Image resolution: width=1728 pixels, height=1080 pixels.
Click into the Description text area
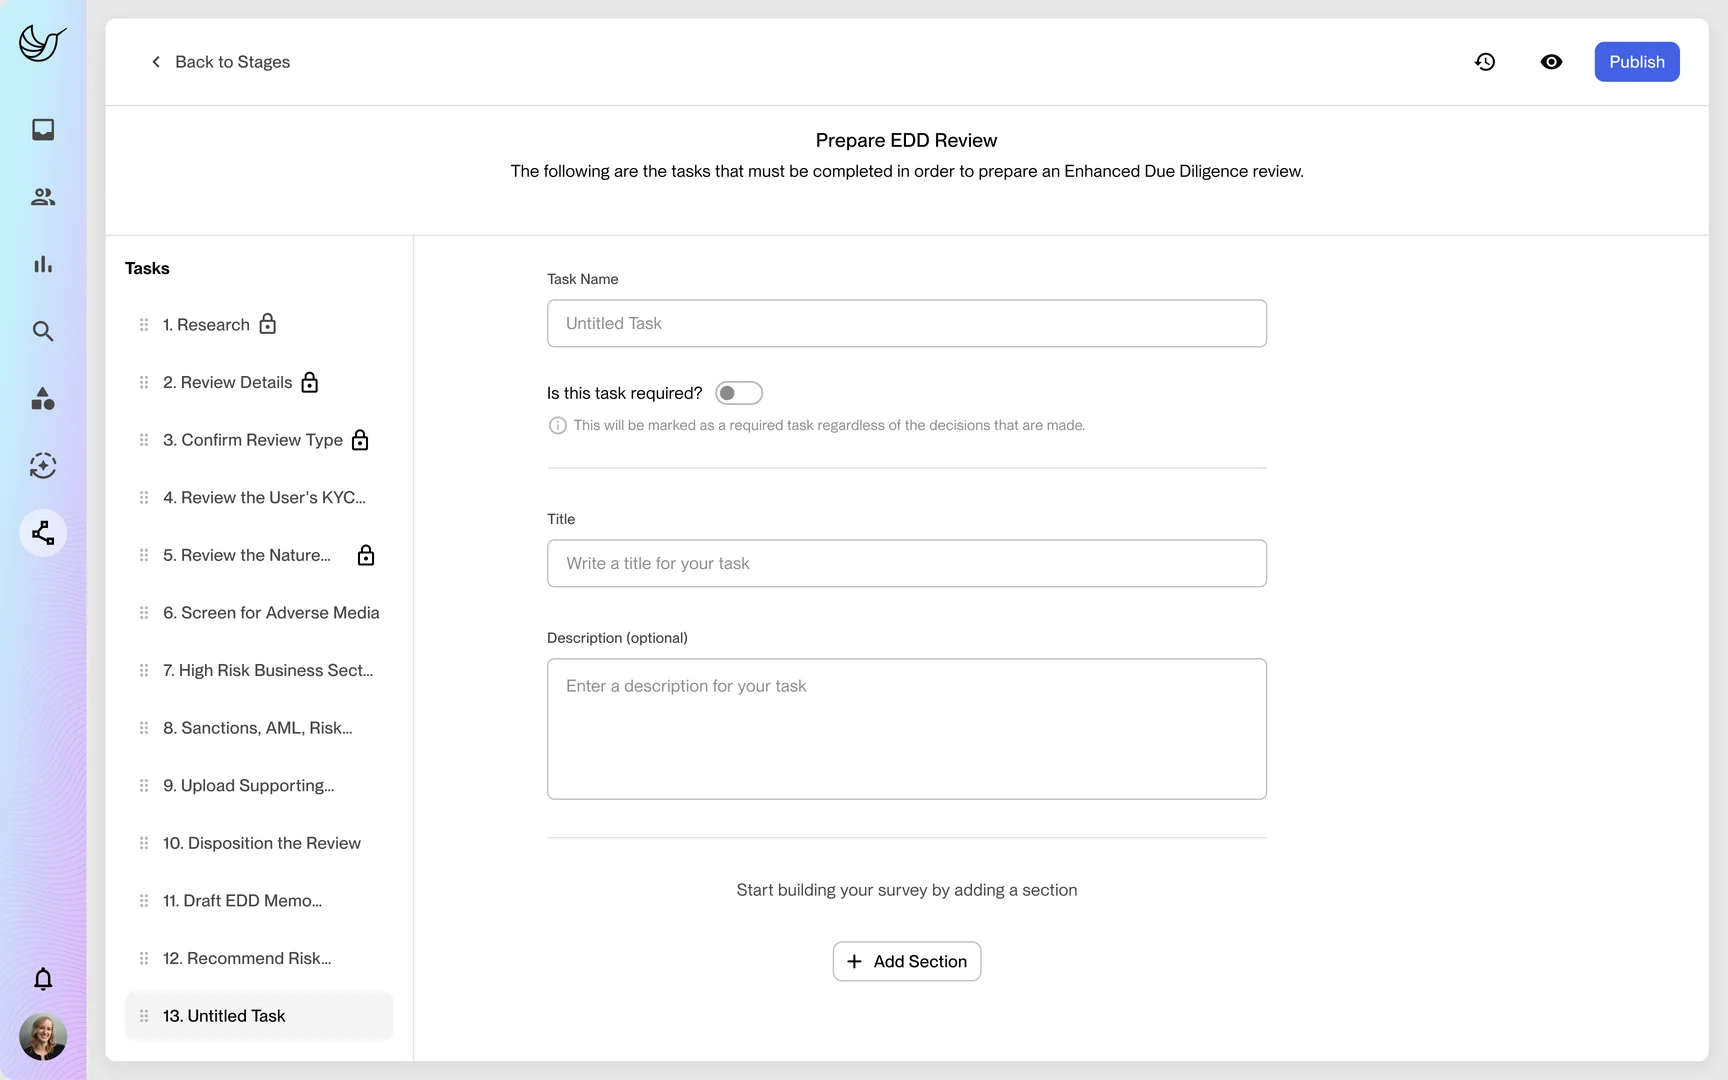907,729
